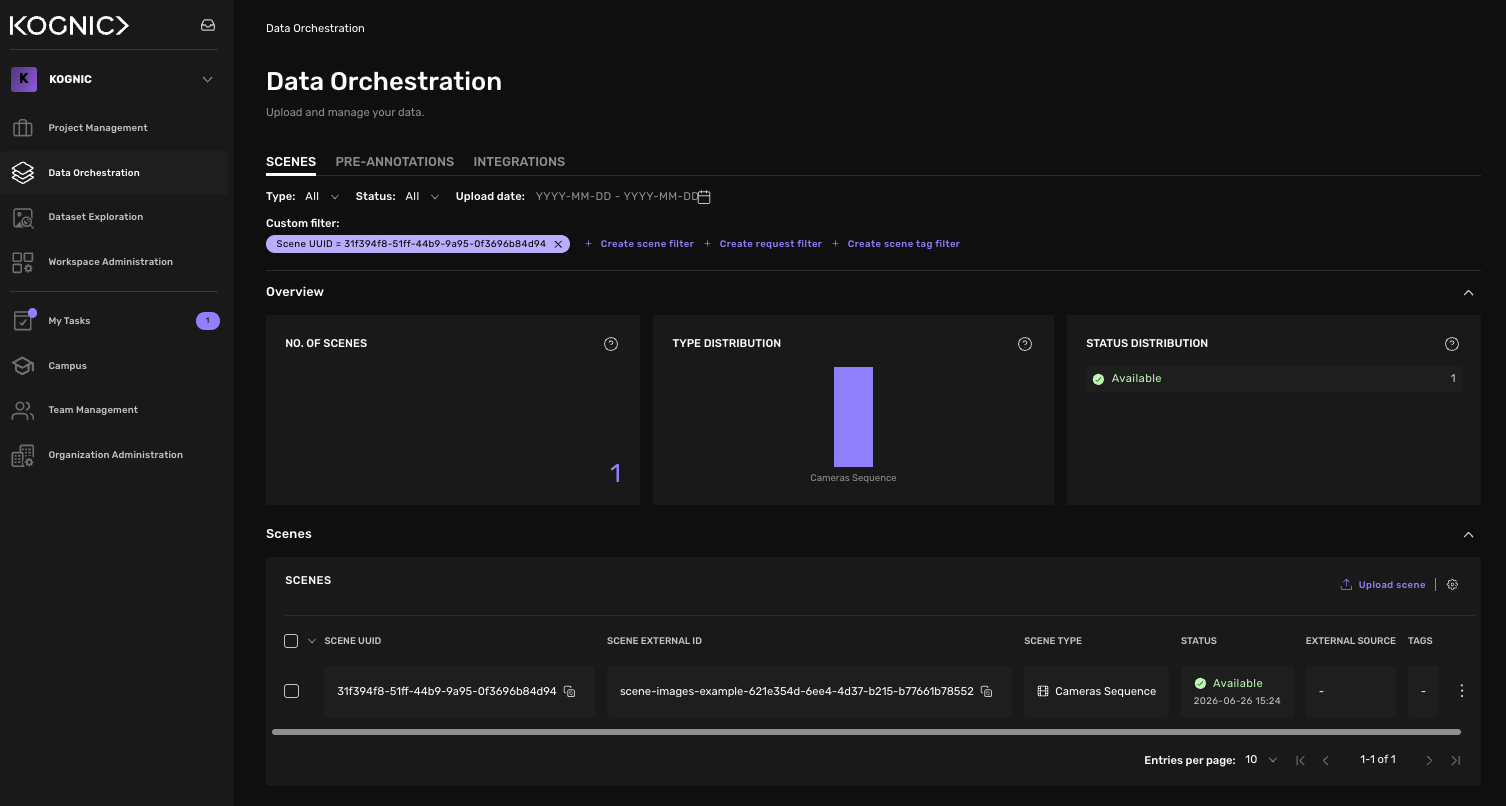Click the Scene UUID column header
Screen dimensions: 1506x806
[x=353, y=641]
